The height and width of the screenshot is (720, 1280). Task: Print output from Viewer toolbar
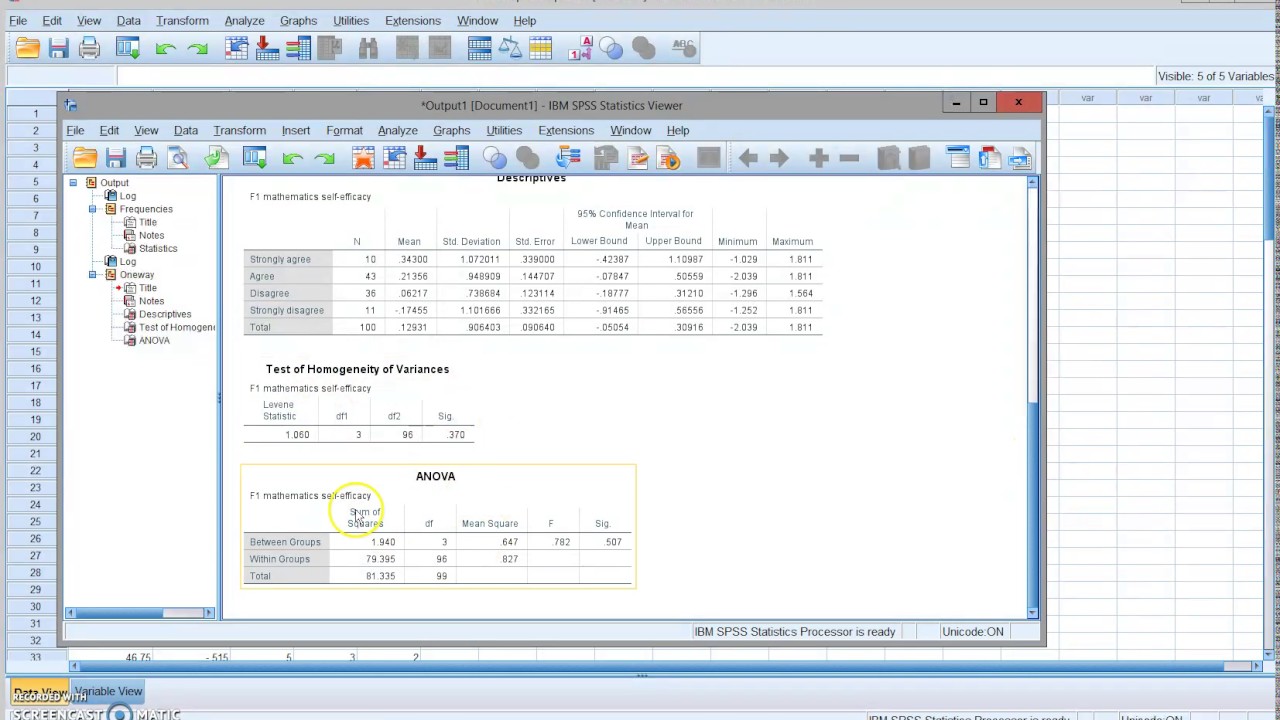point(147,158)
